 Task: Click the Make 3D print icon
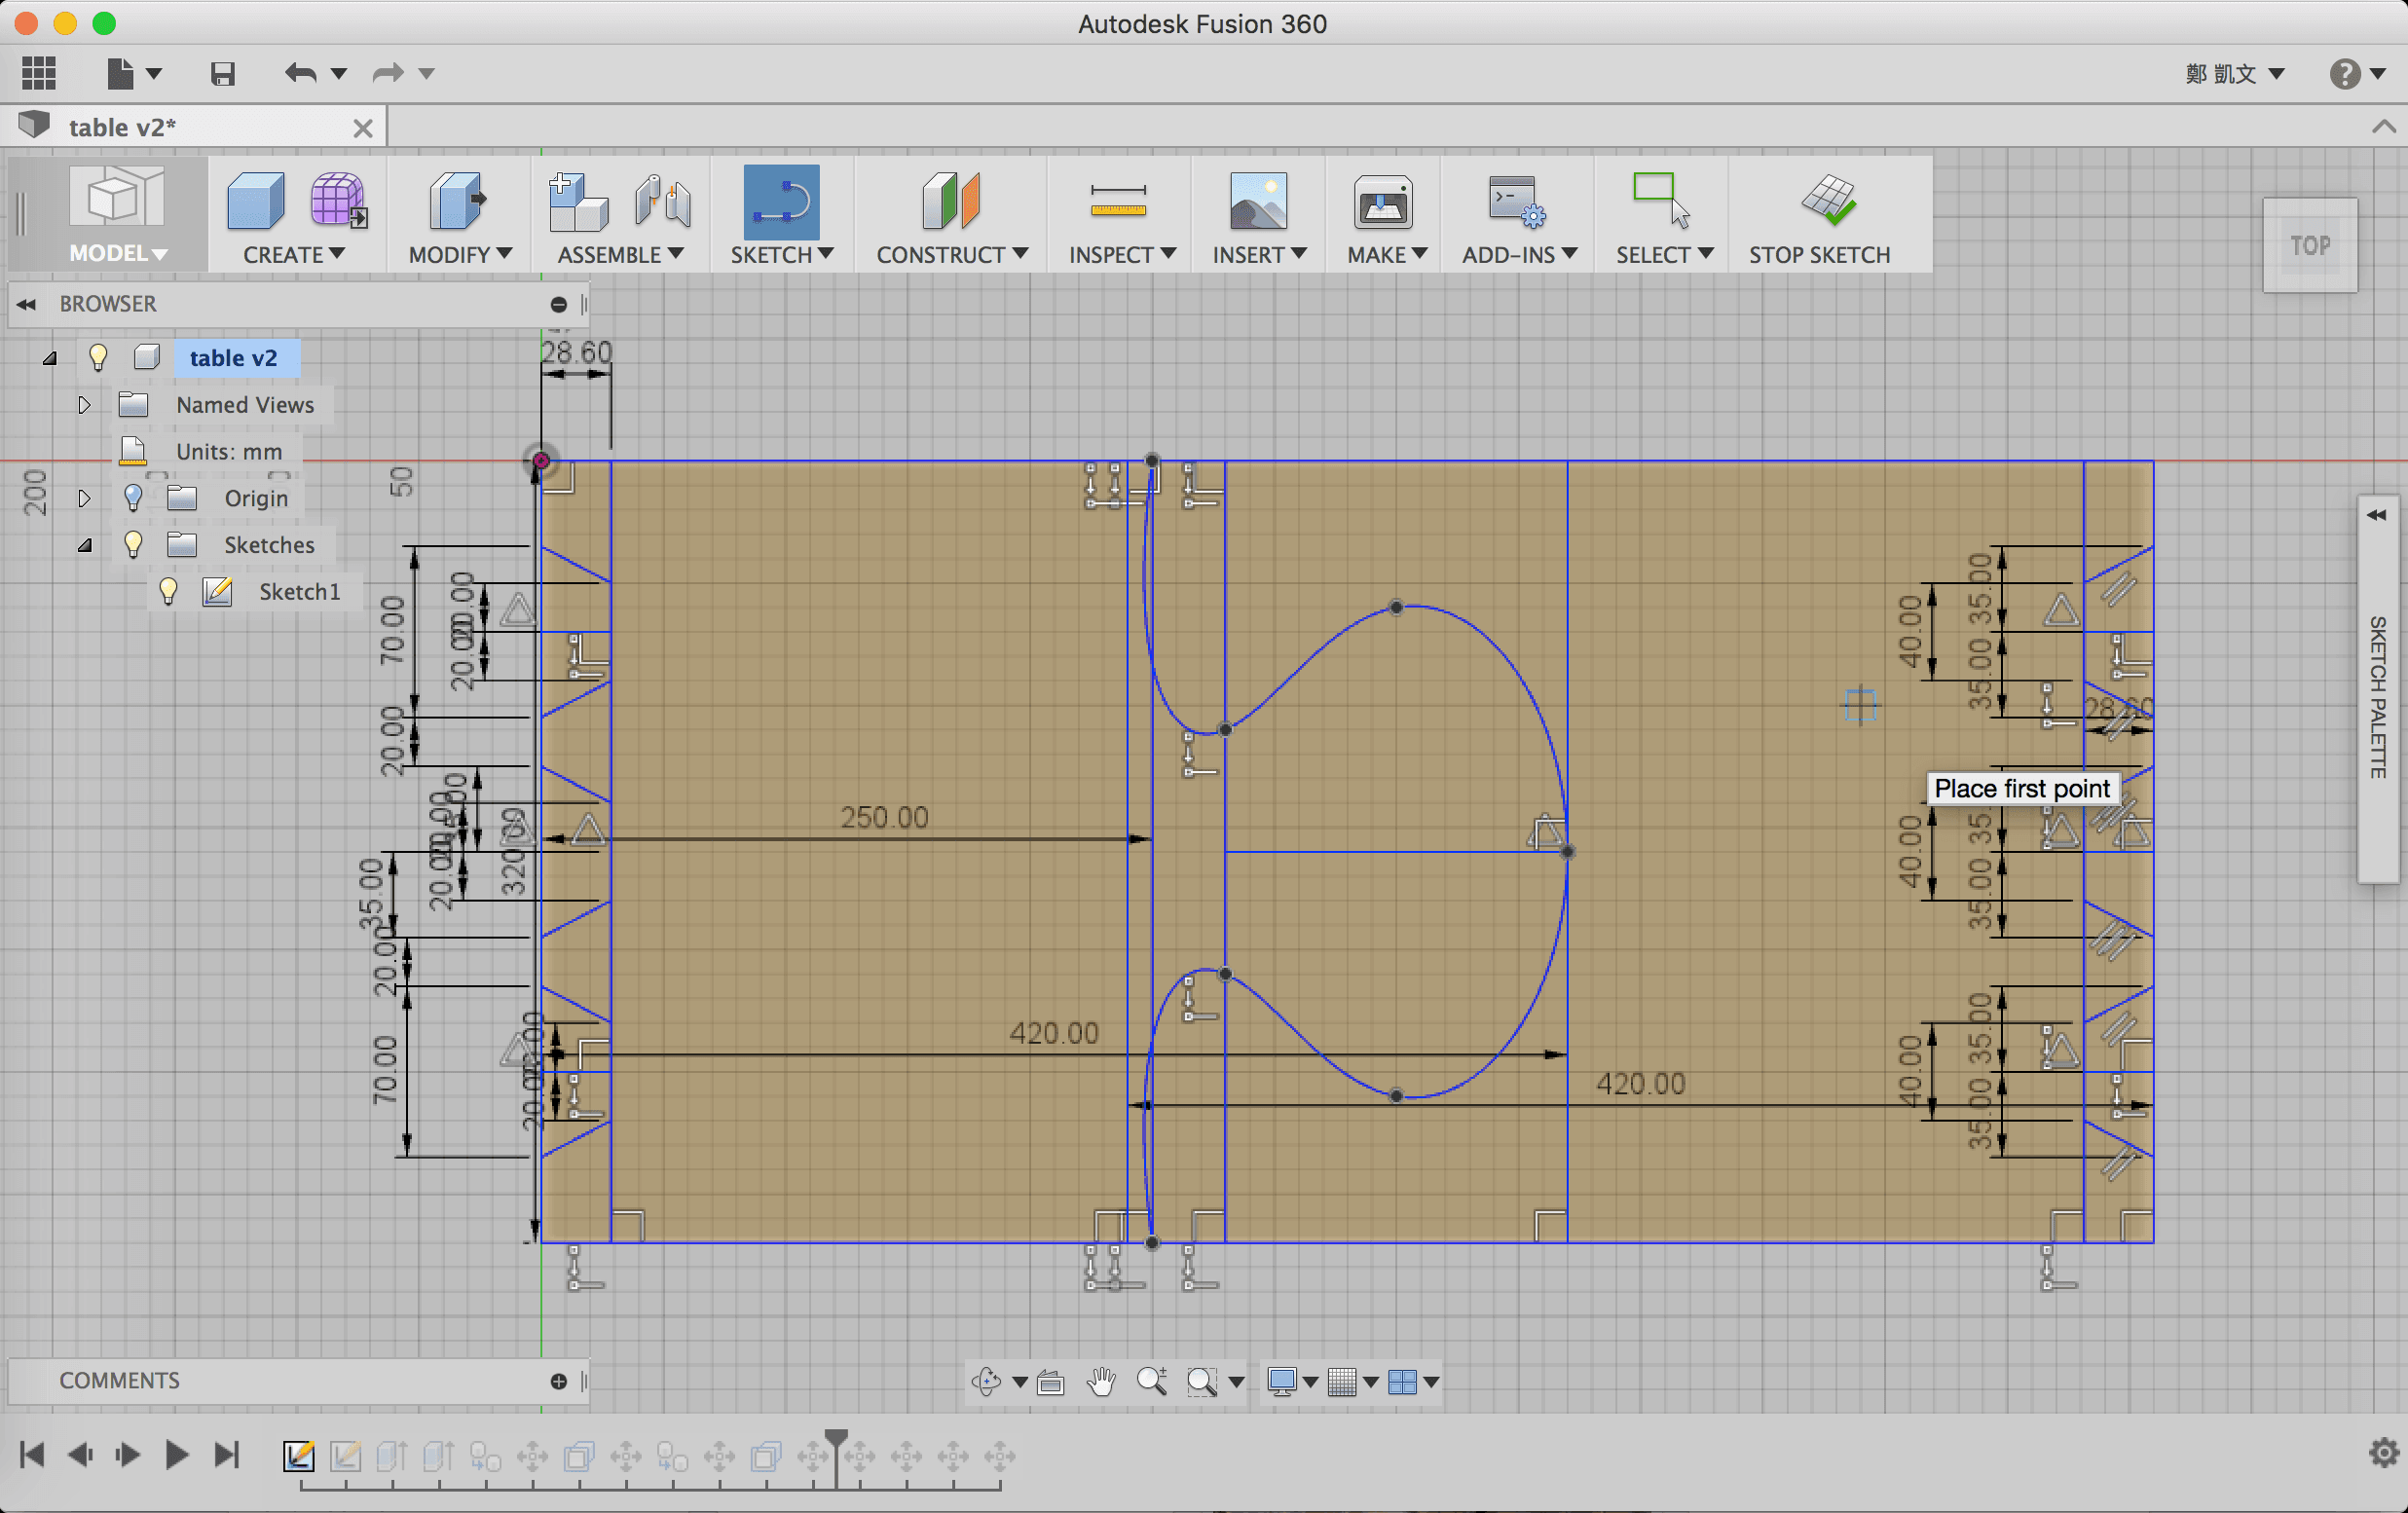point(1383,201)
